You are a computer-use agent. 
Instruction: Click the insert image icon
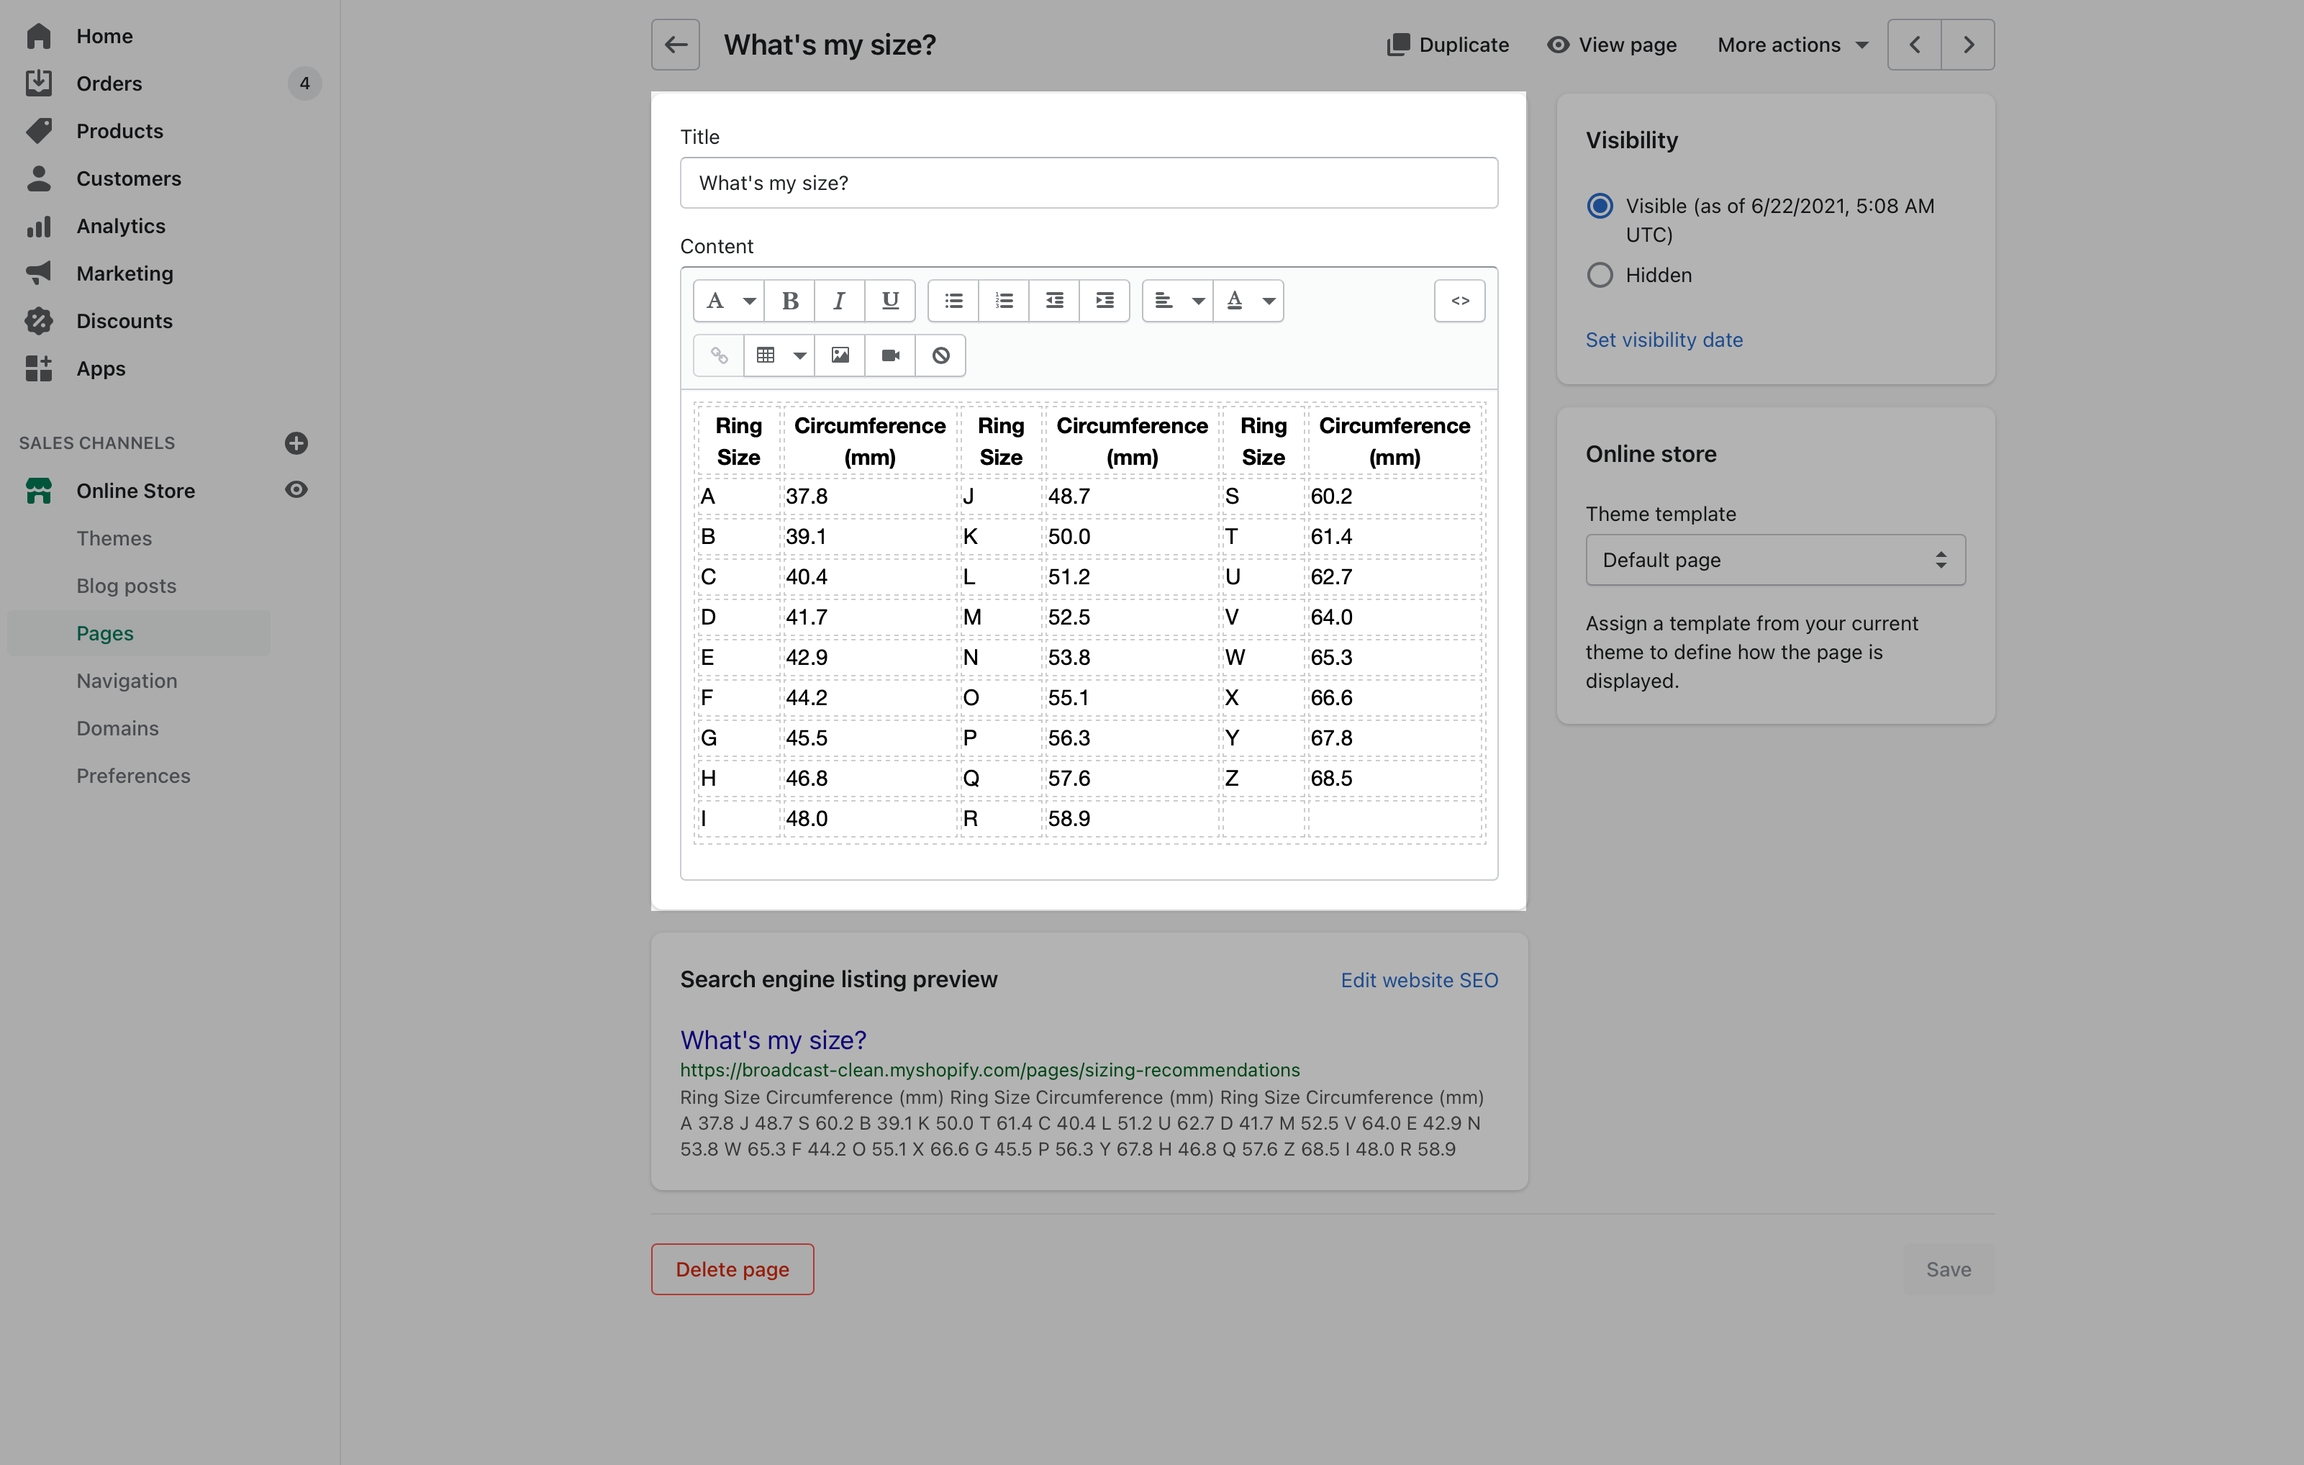pos(840,356)
